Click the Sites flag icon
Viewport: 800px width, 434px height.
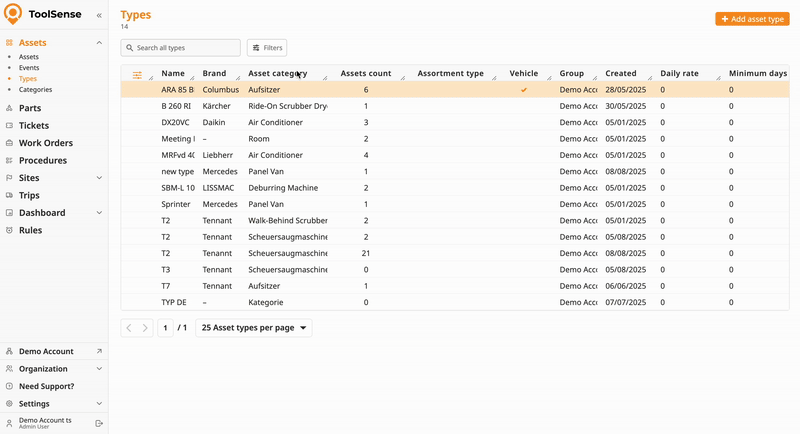tap(9, 178)
